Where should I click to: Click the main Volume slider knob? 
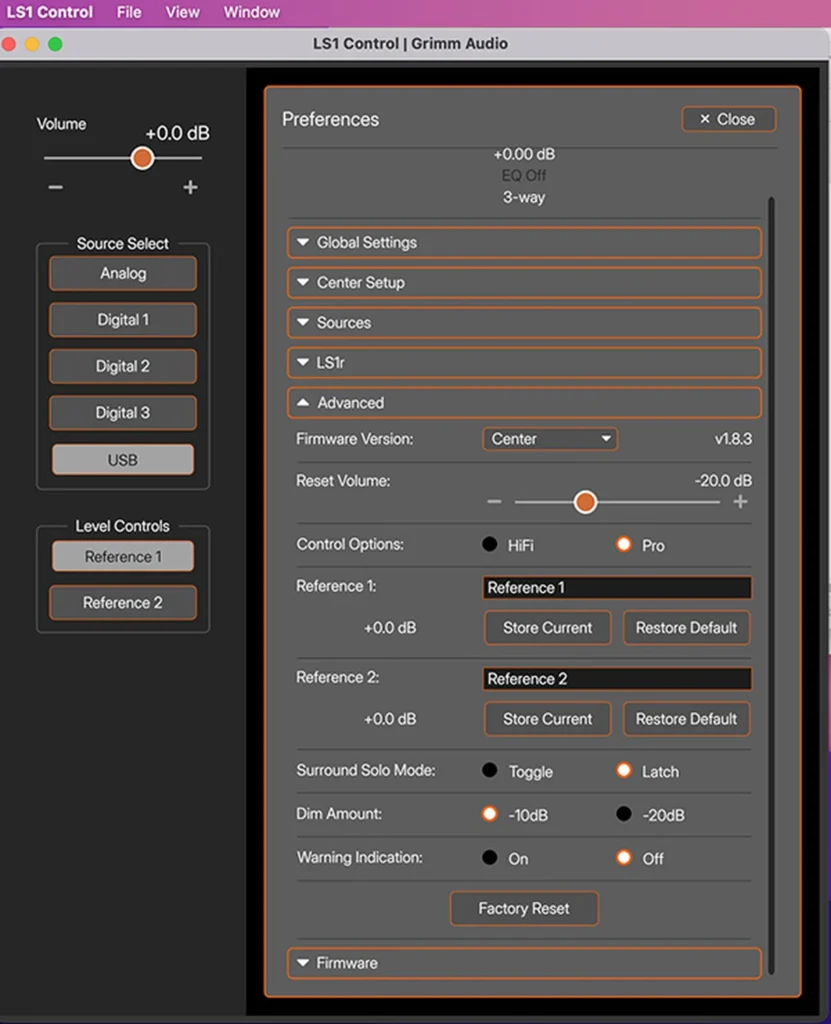[142, 158]
